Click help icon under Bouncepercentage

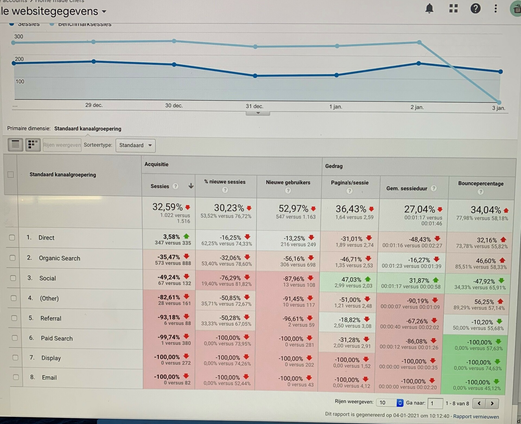point(480,192)
